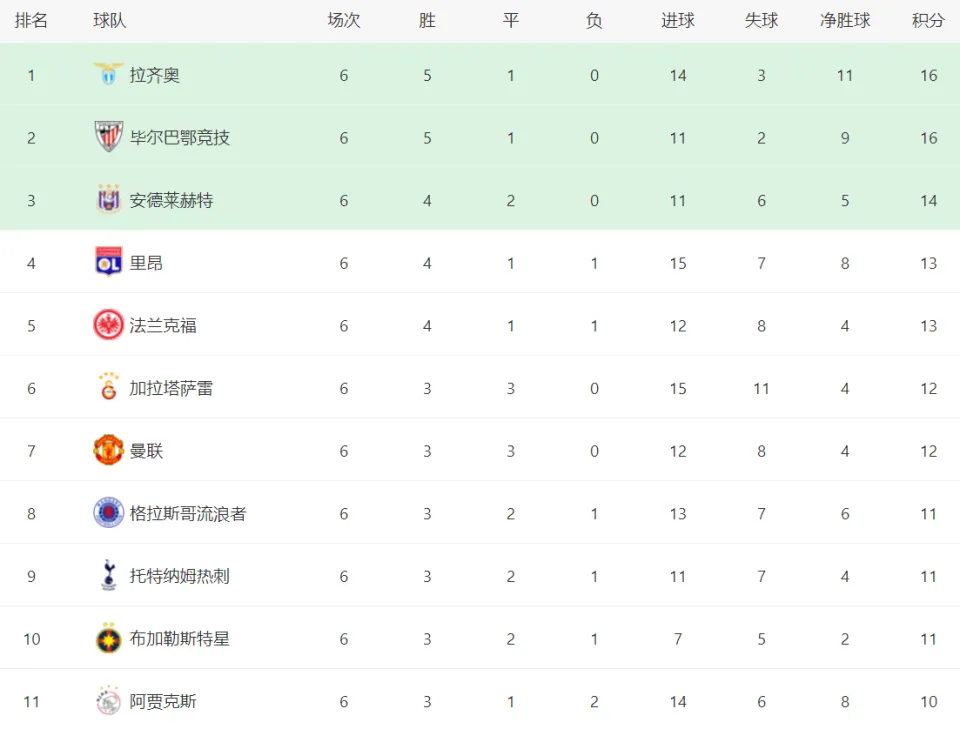Click the FCSB star badge icon
Viewport: 960px width, 729px height.
tap(108, 638)
